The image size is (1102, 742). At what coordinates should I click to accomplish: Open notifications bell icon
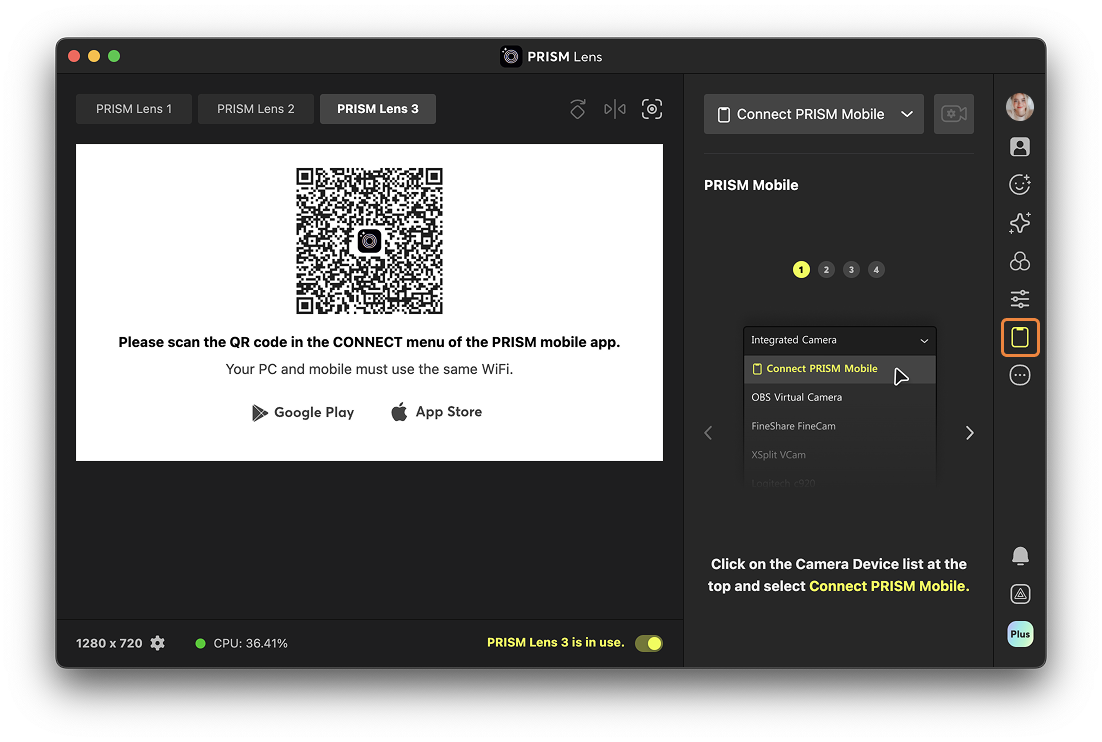click(x=1020, y=556)
